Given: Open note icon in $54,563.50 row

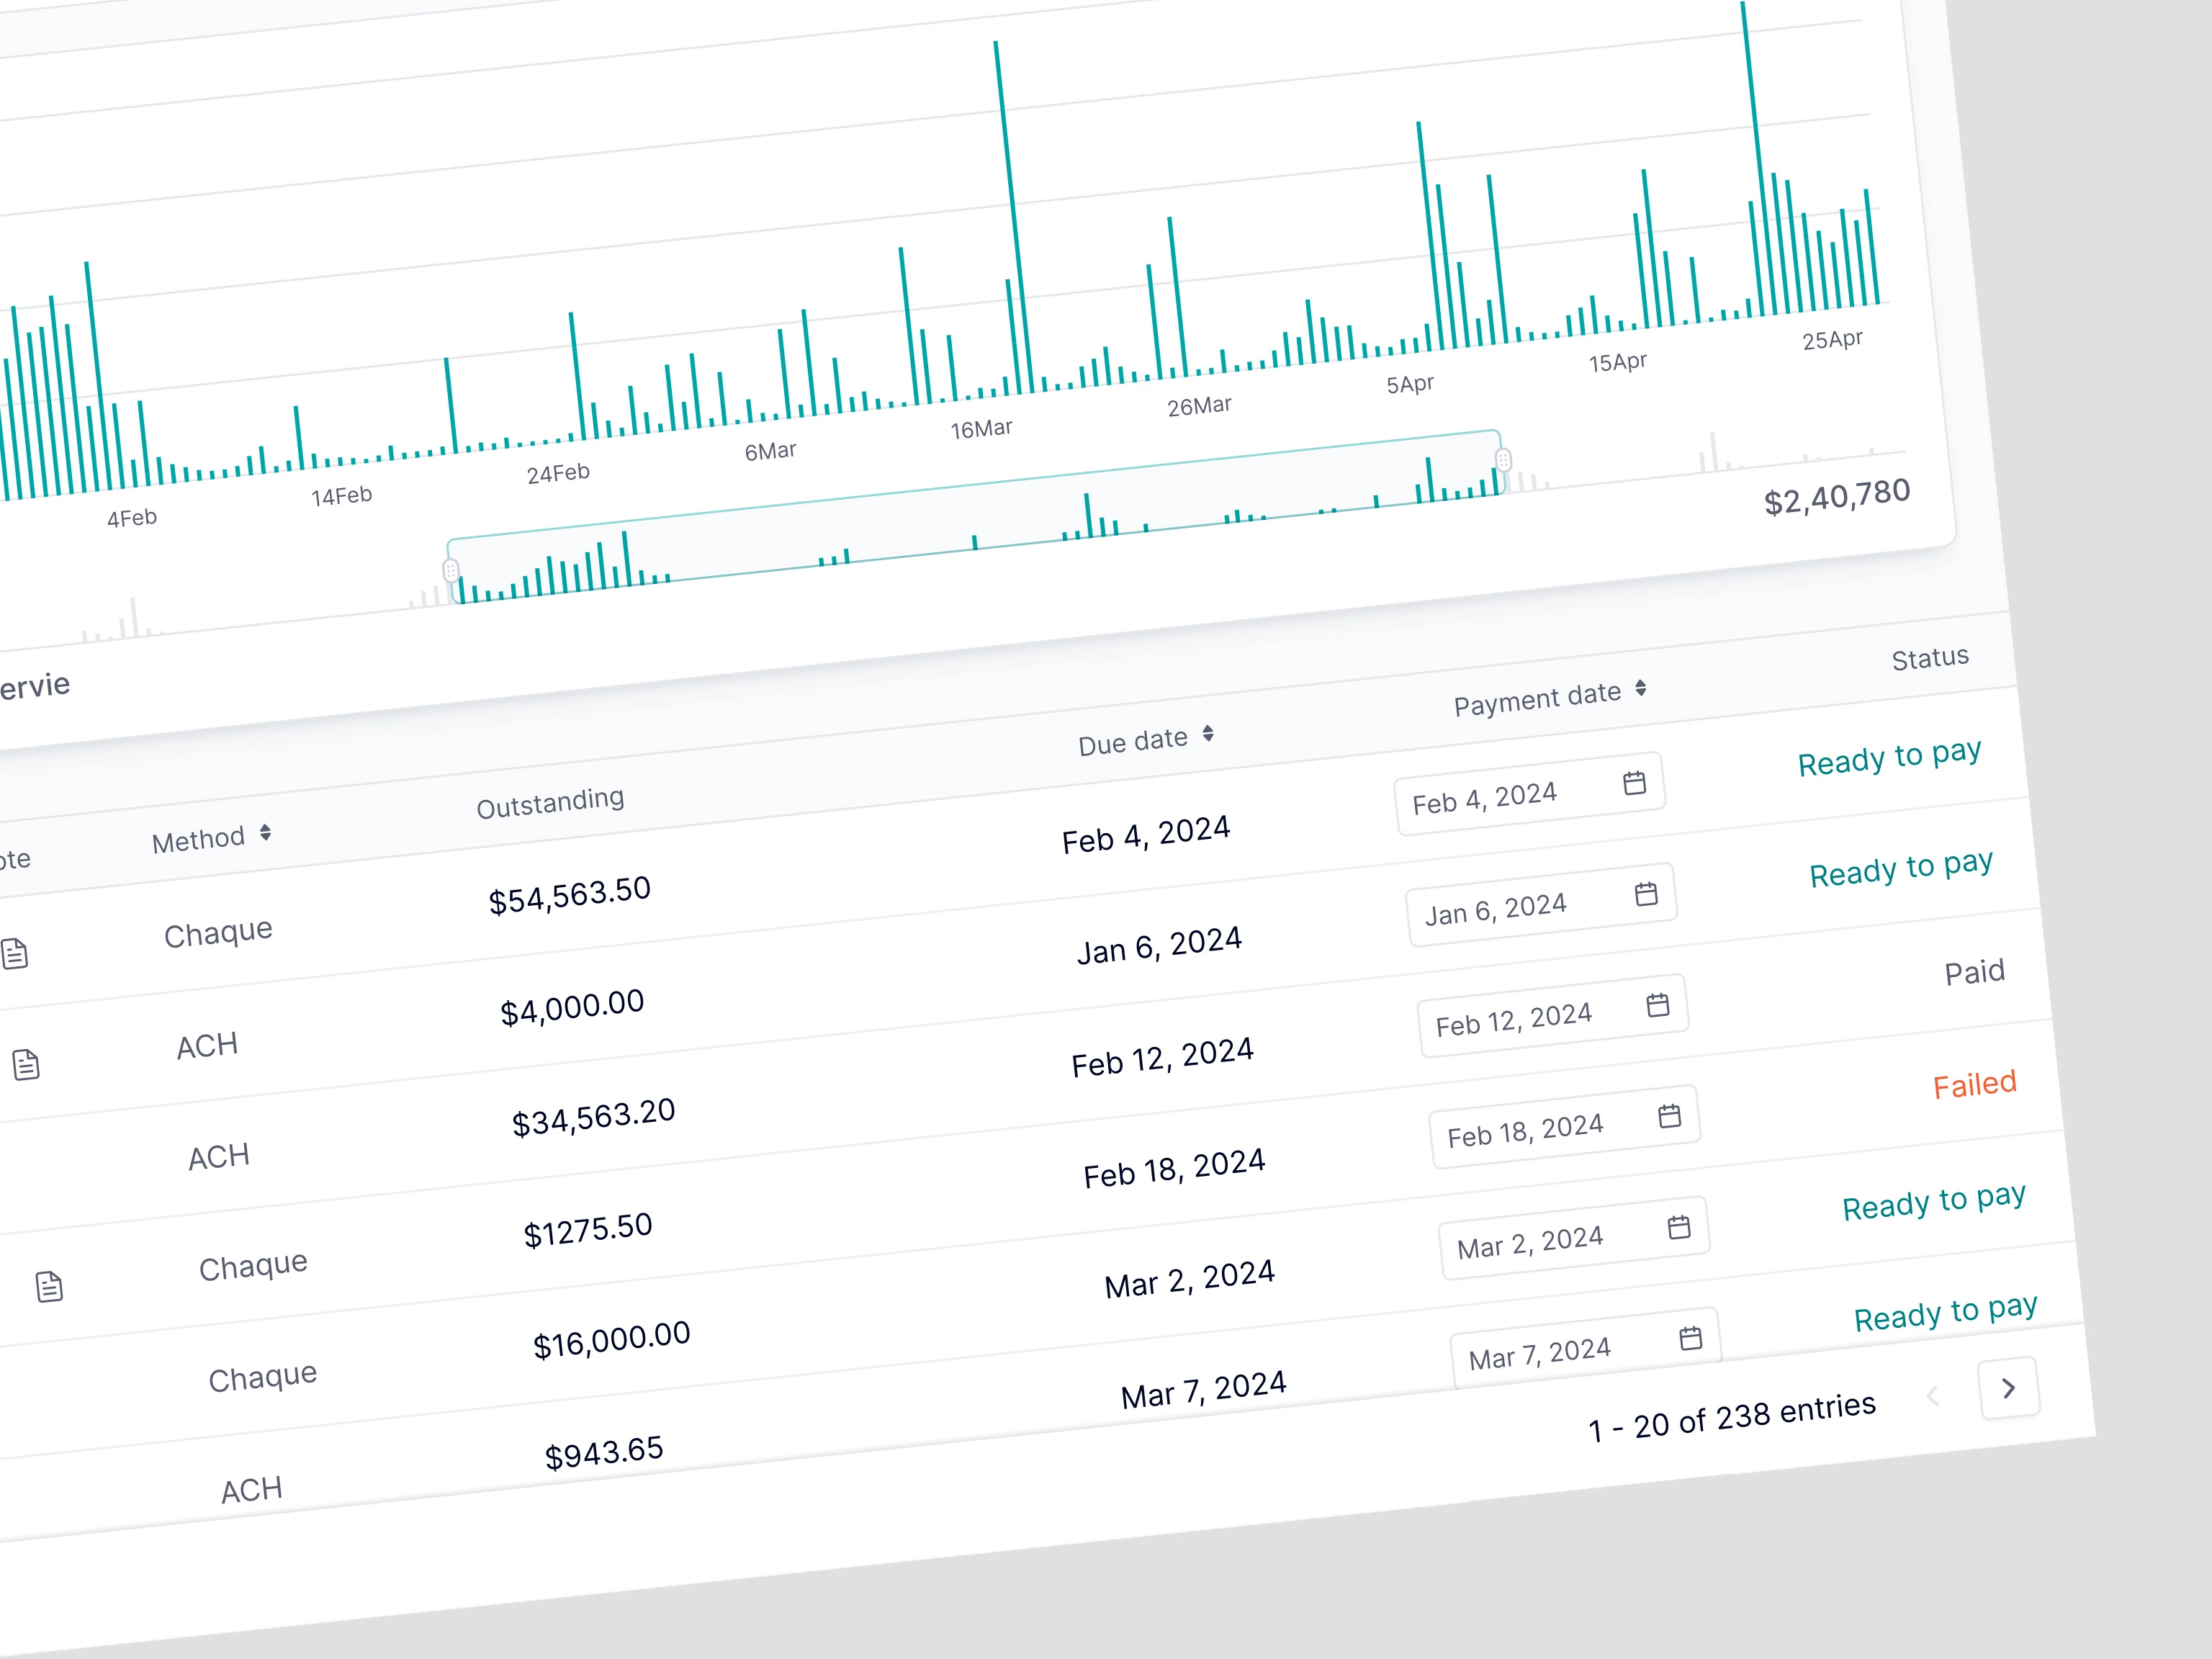Looking at the screenshot, I should (x=15, y=953).
